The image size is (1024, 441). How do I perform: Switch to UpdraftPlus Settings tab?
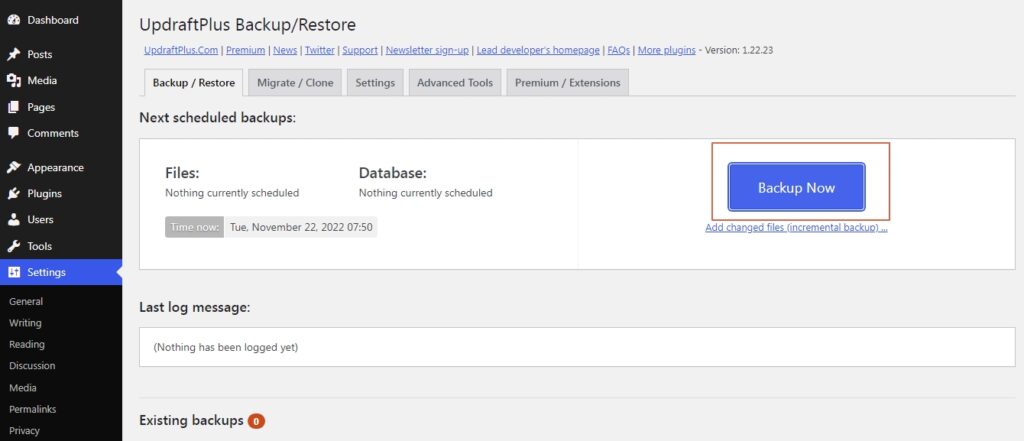[x=375, y=83]
